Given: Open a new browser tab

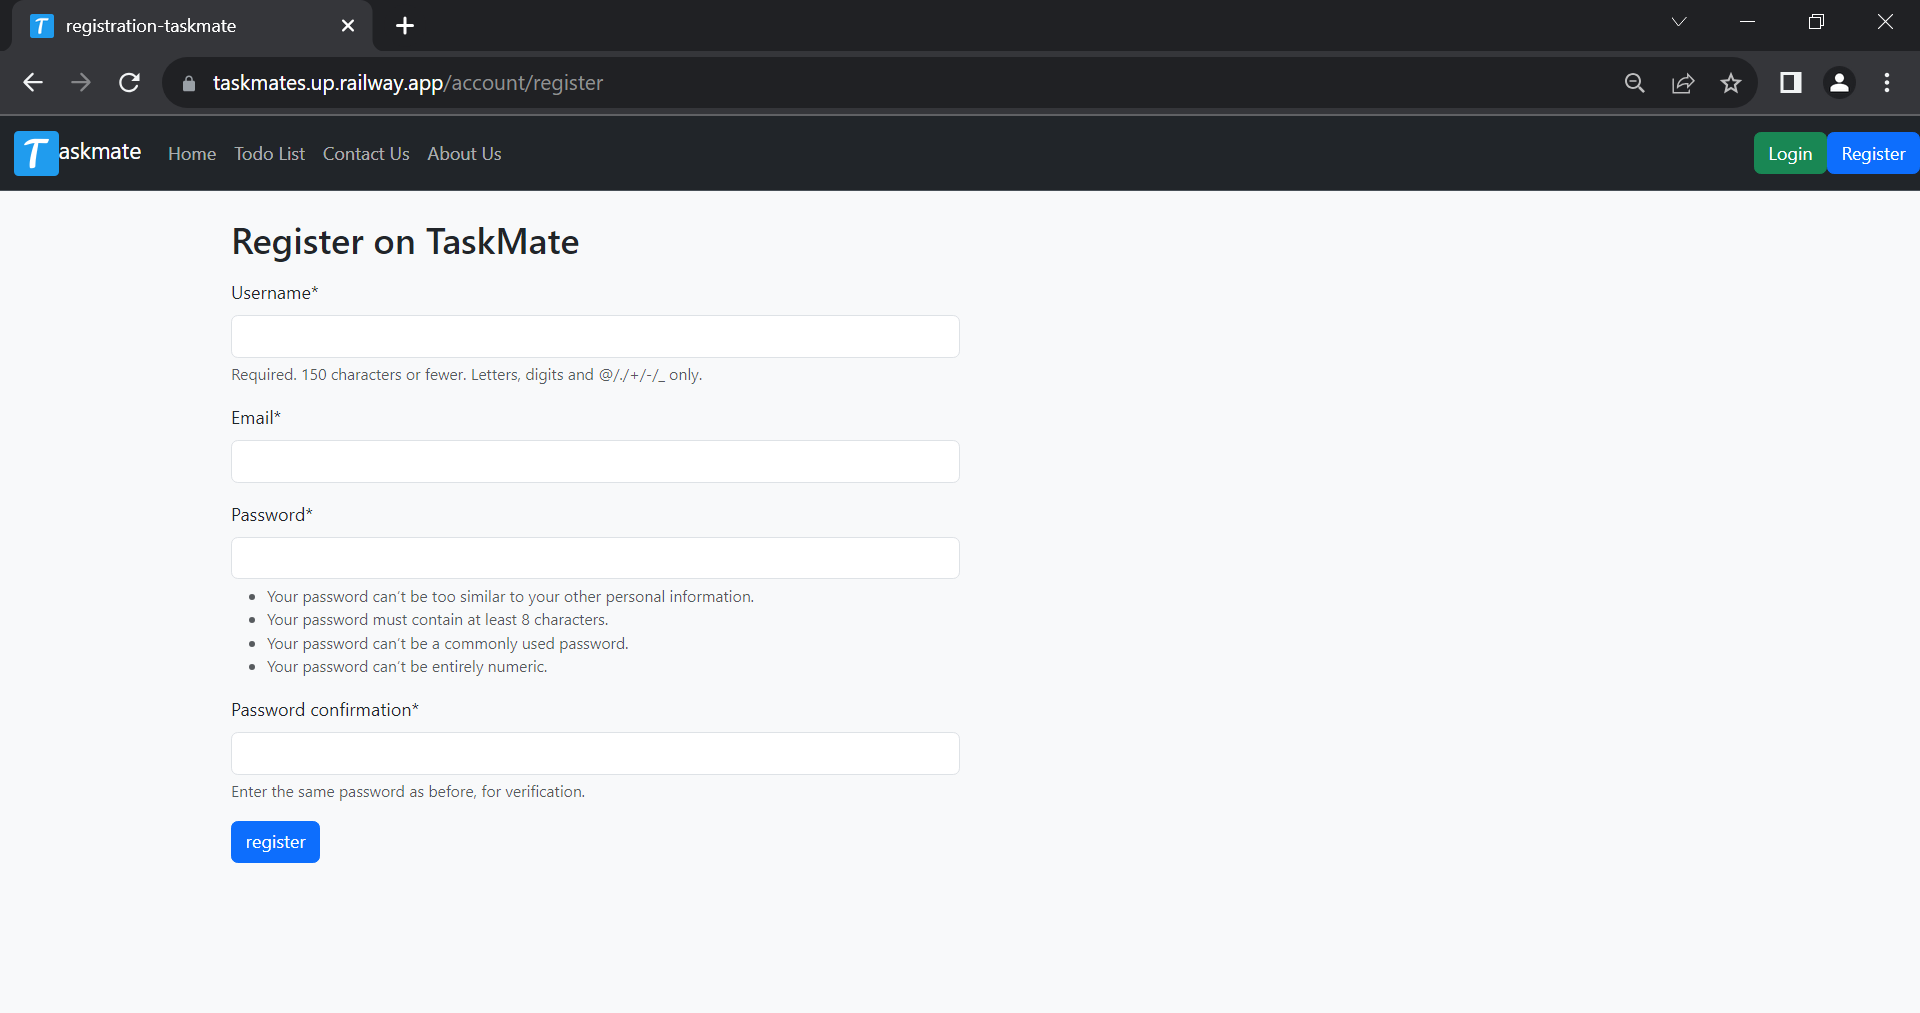Looking at the screenshot, I should click(404, 25).
